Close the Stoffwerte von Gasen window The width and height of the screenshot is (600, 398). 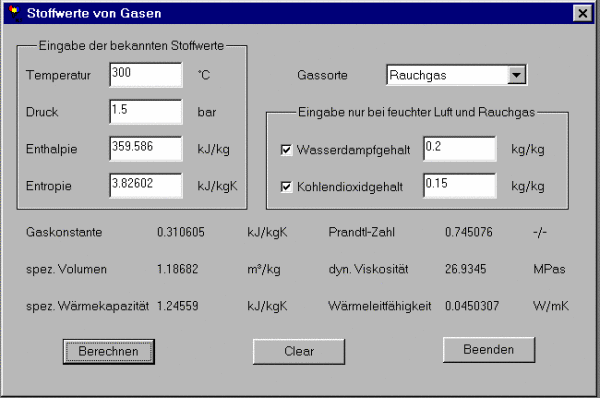[583, 13]
